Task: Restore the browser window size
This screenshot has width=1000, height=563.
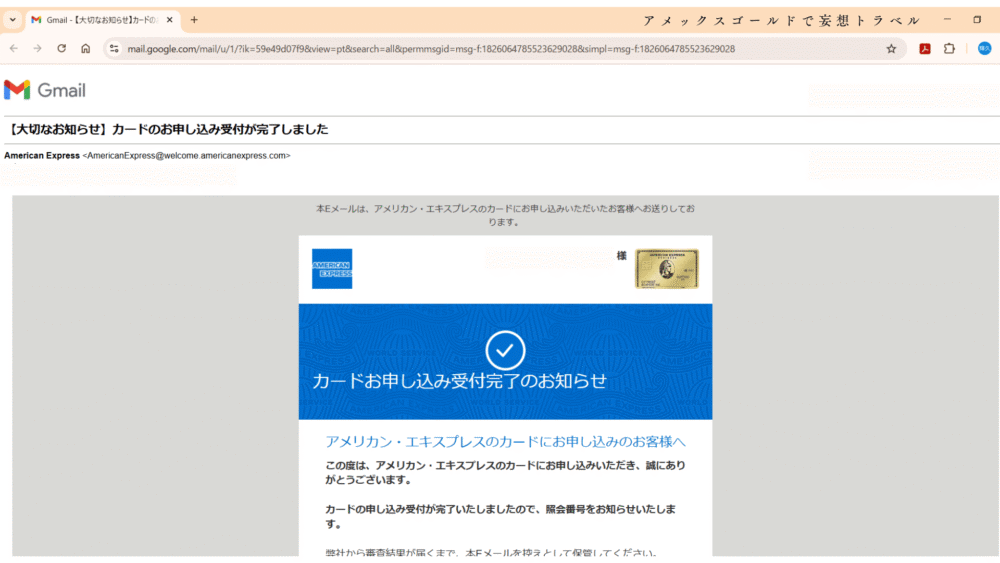Action: [977, 20]
